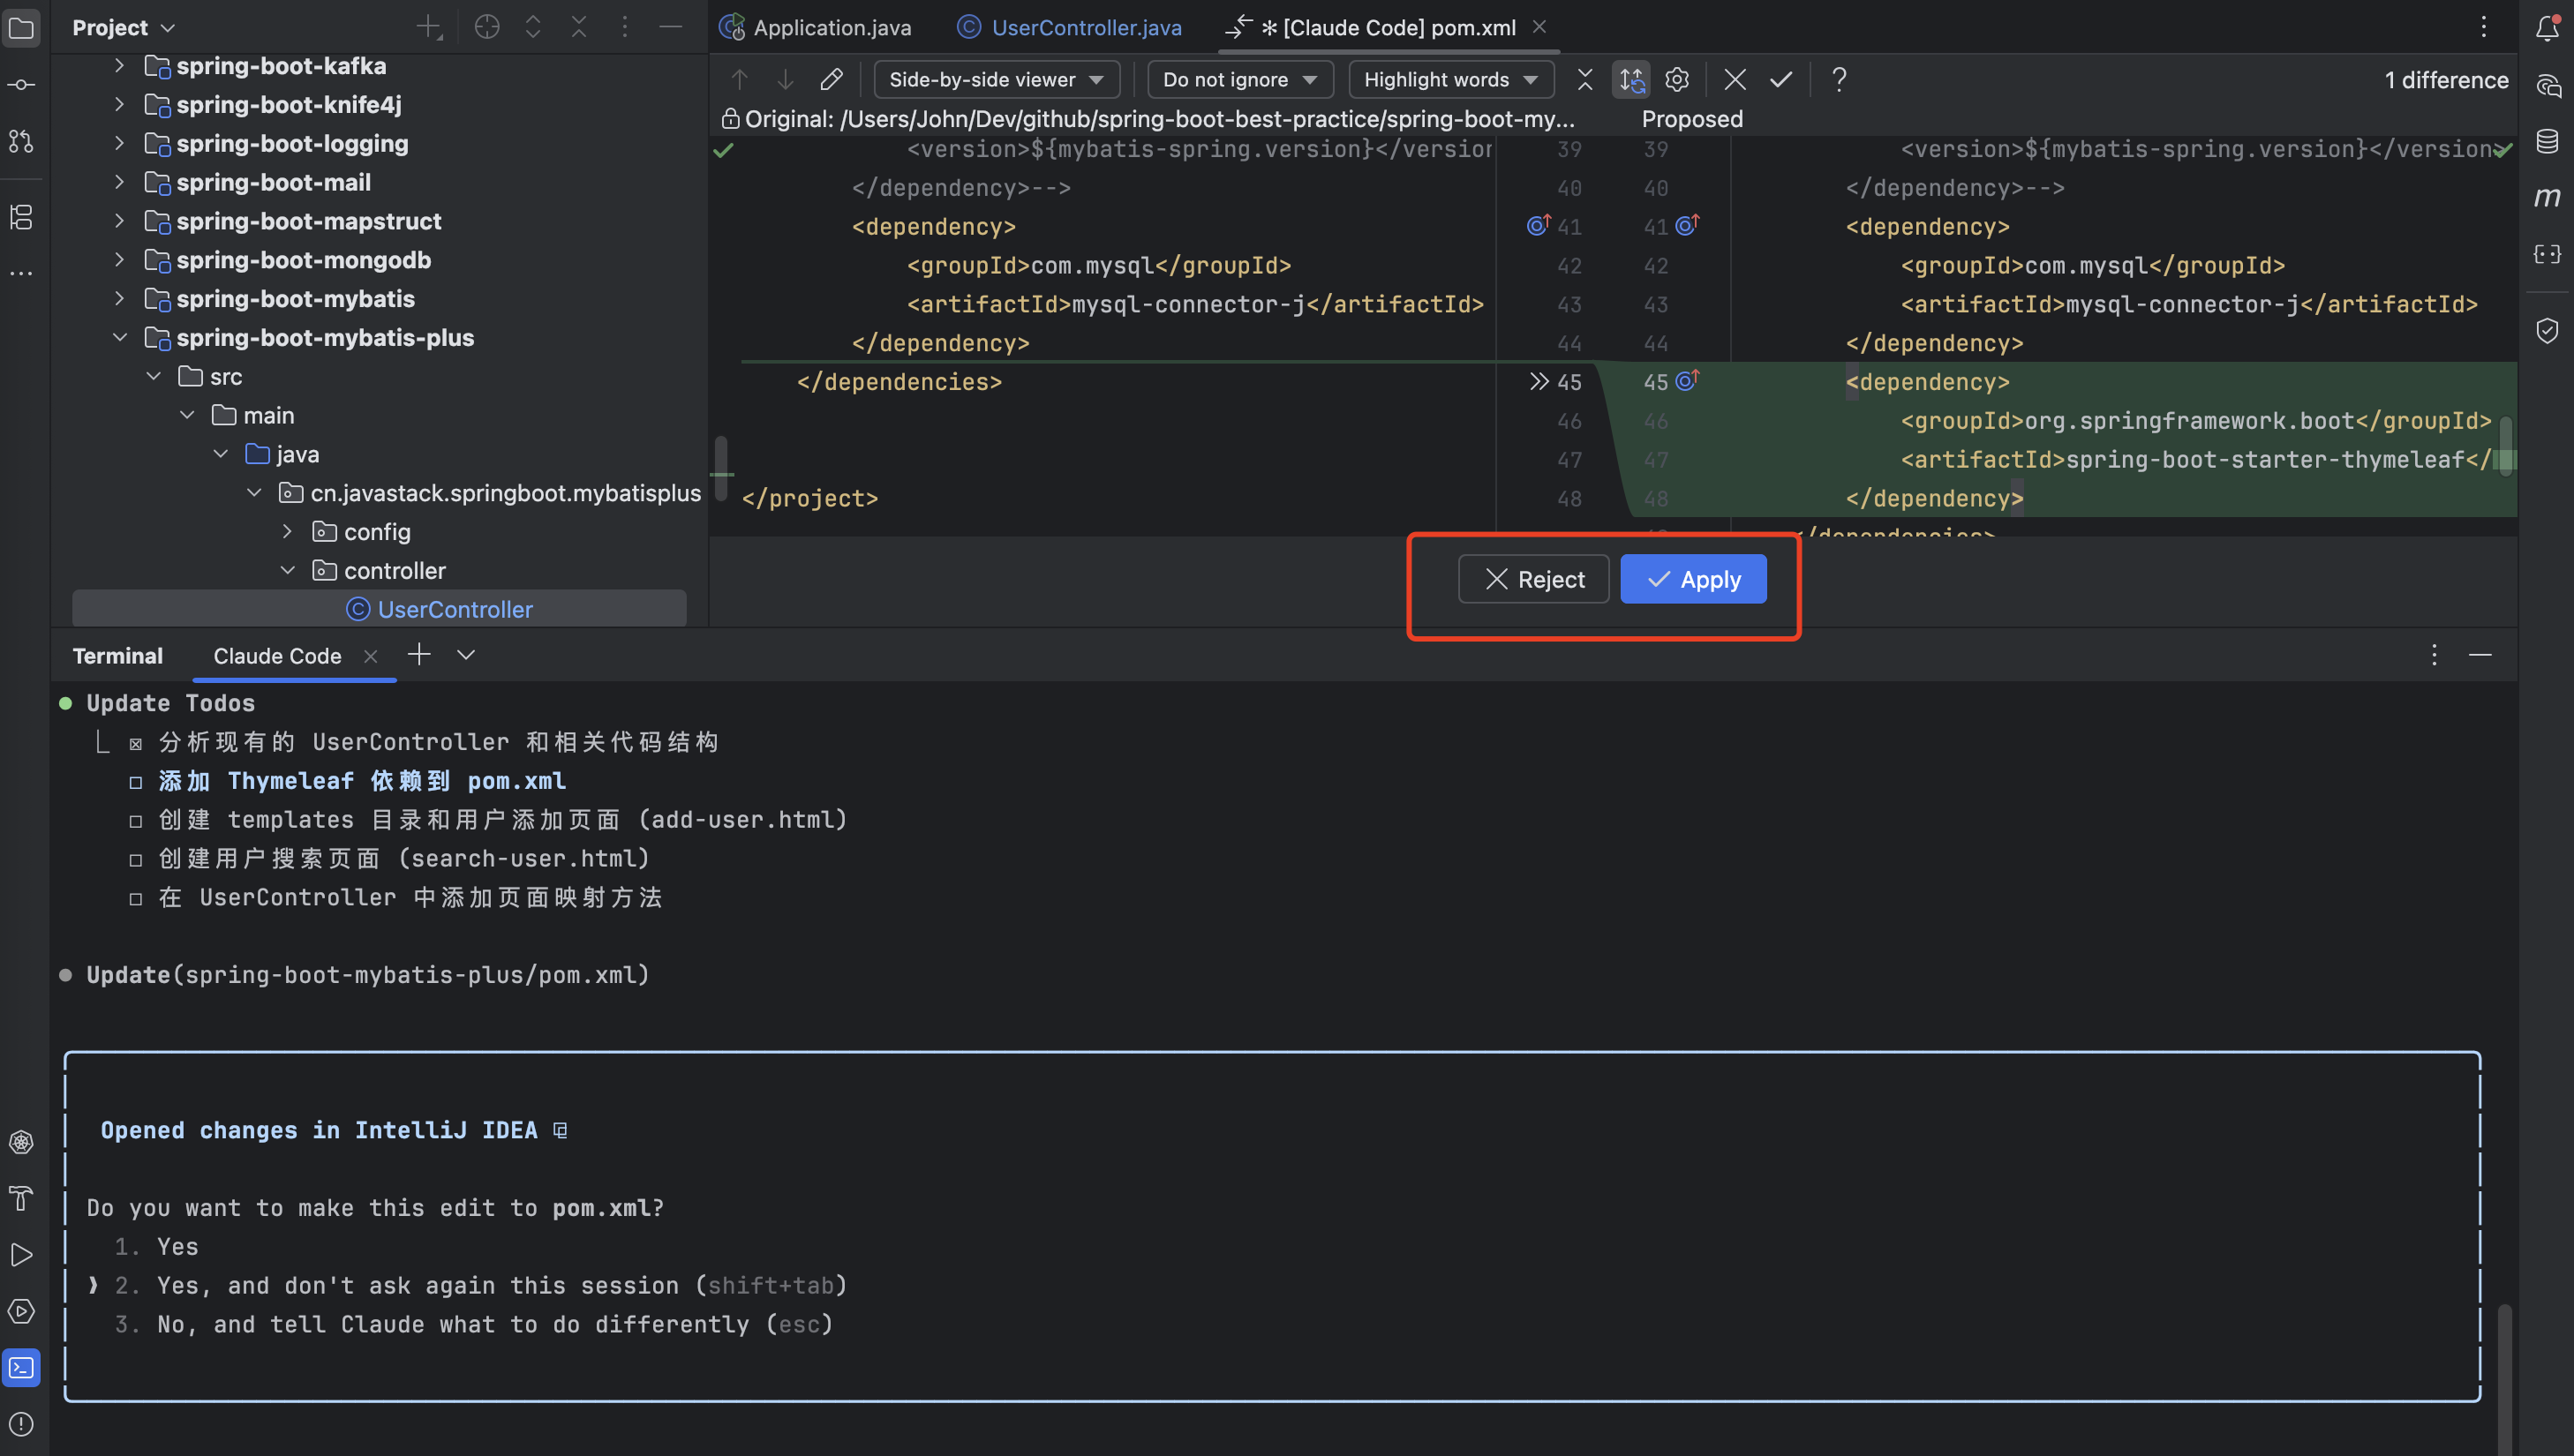
Task: Click the Notifications bell icon
Action: (x=2547, y=28)
